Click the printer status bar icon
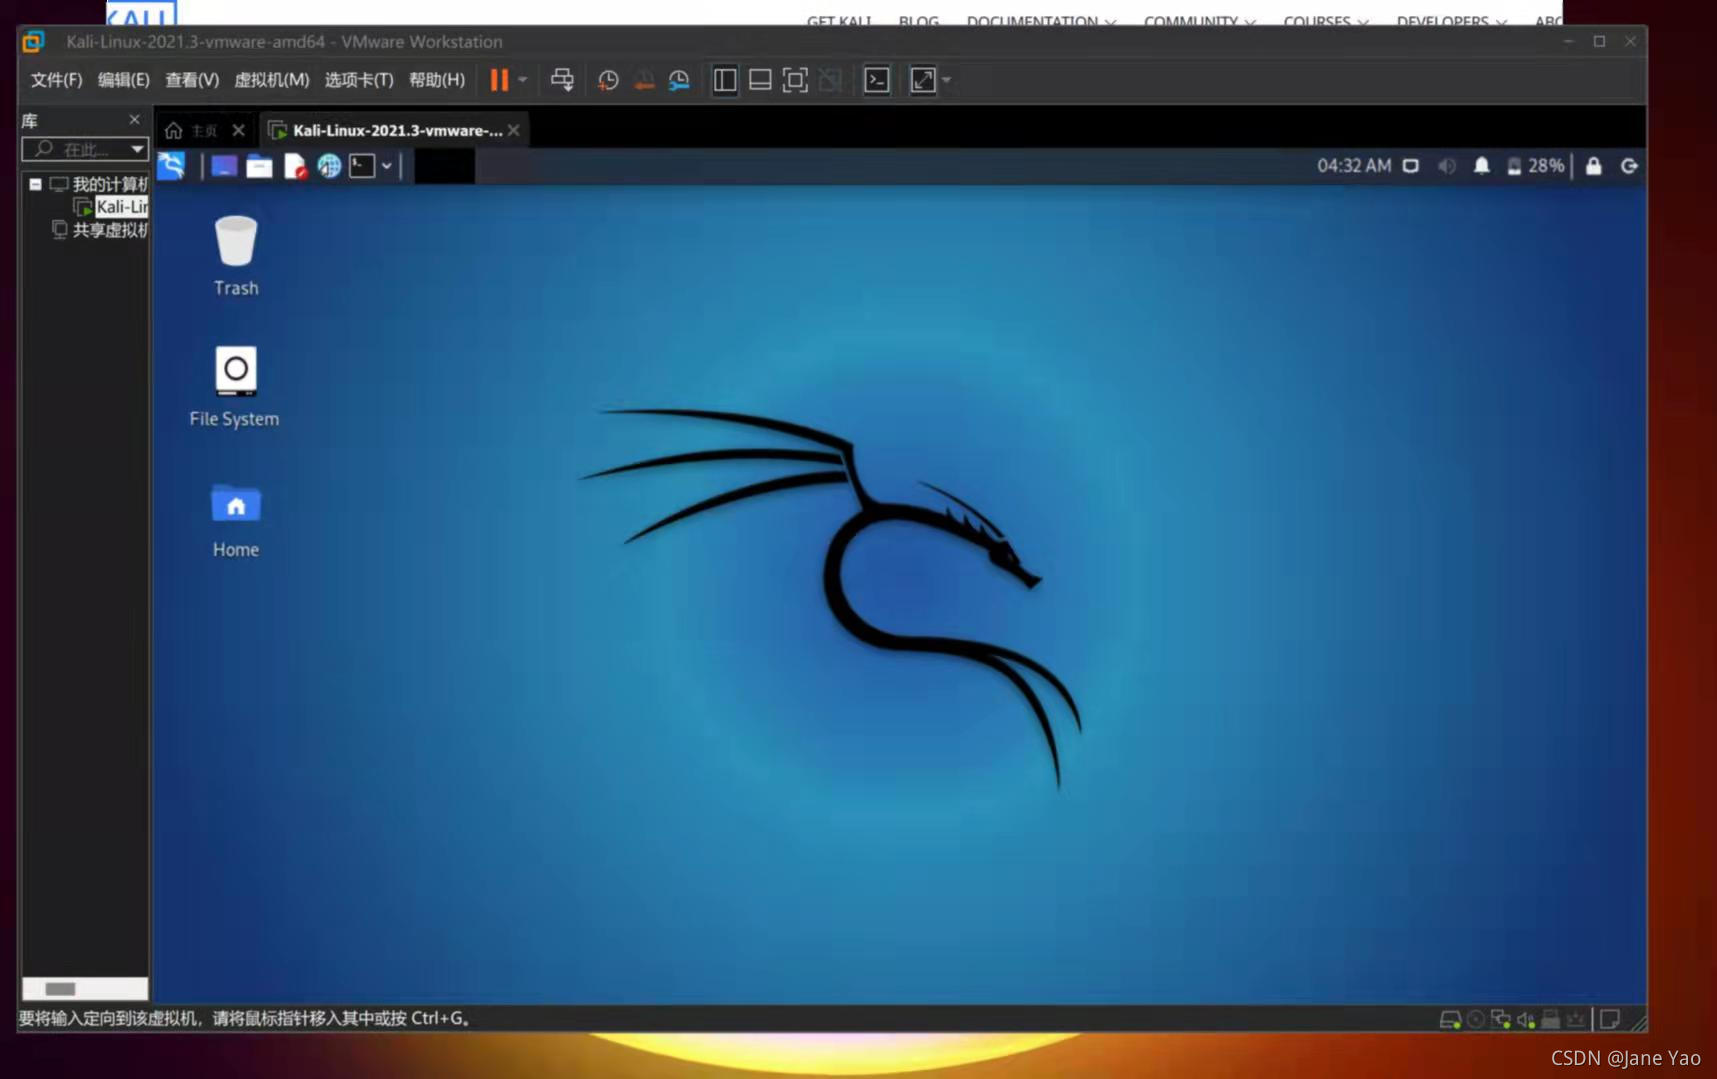This screenshot has width=1717, height=1079. (x=1550, y=1019)
